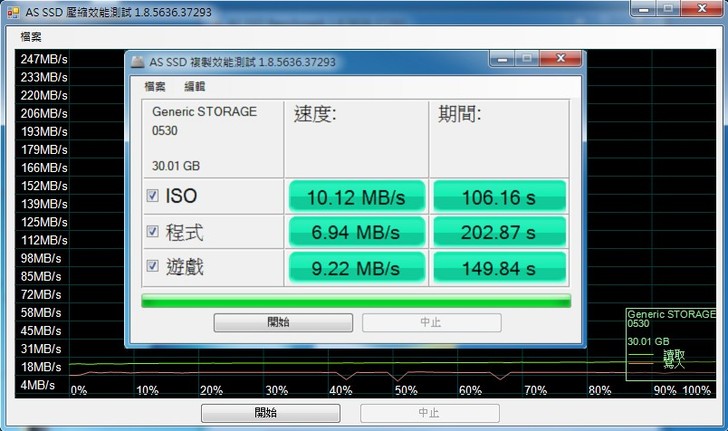Close the copy benchmark window
Viewport: 728px width, 431px height.
[561, 59]
